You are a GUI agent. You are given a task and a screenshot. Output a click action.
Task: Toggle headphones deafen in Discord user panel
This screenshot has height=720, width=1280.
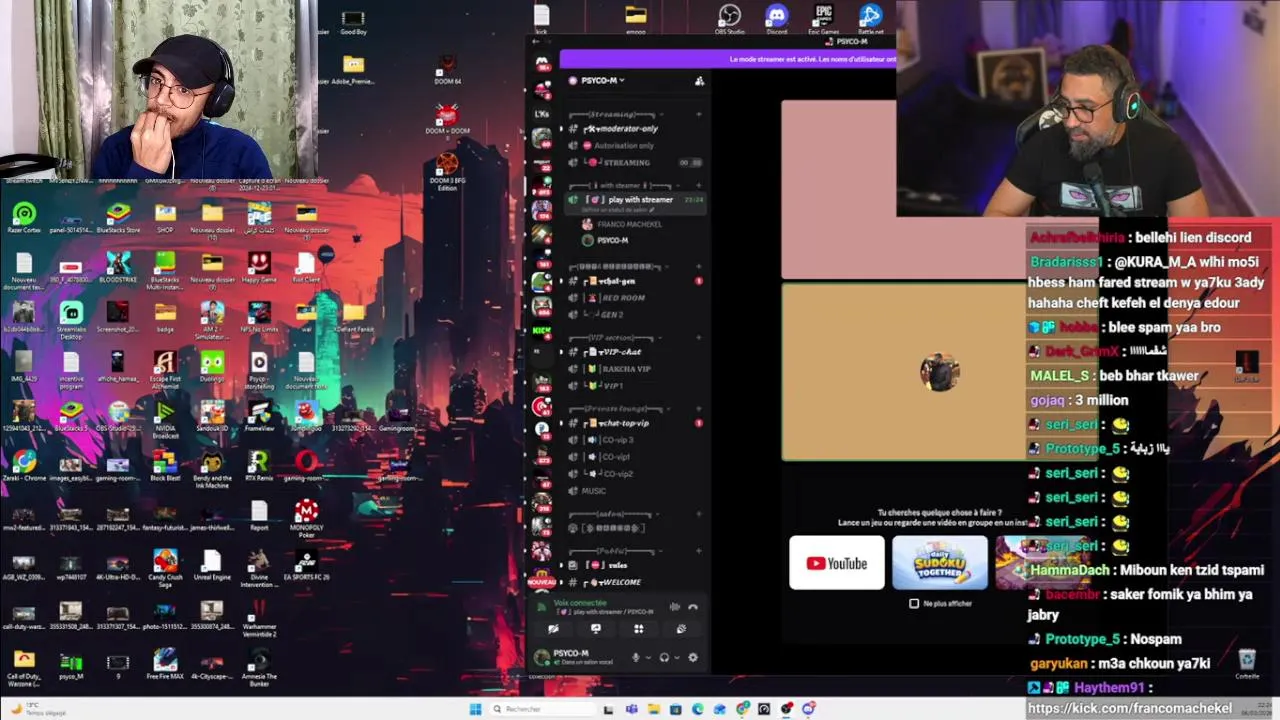point(663,657)
